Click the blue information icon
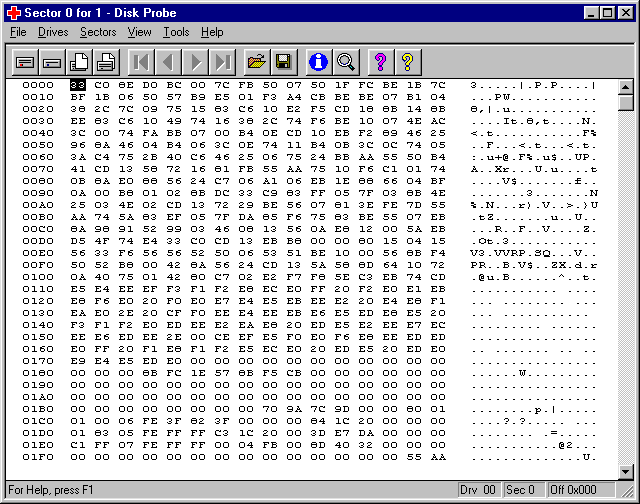Image resolution: width=640 pixels, height=504 pixels. 319,62
